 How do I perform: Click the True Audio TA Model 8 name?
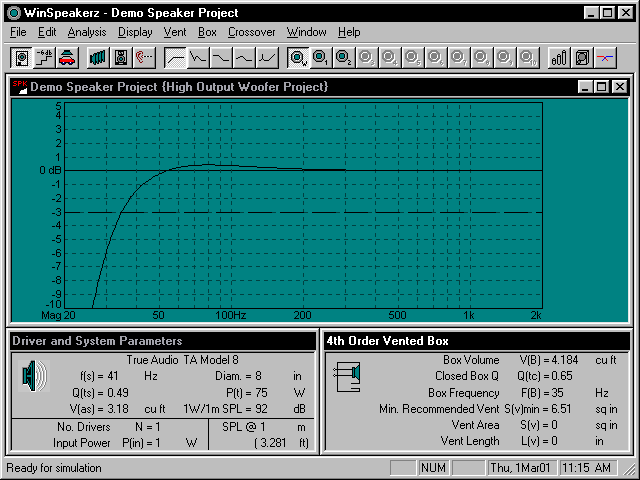tap(182, 360)
